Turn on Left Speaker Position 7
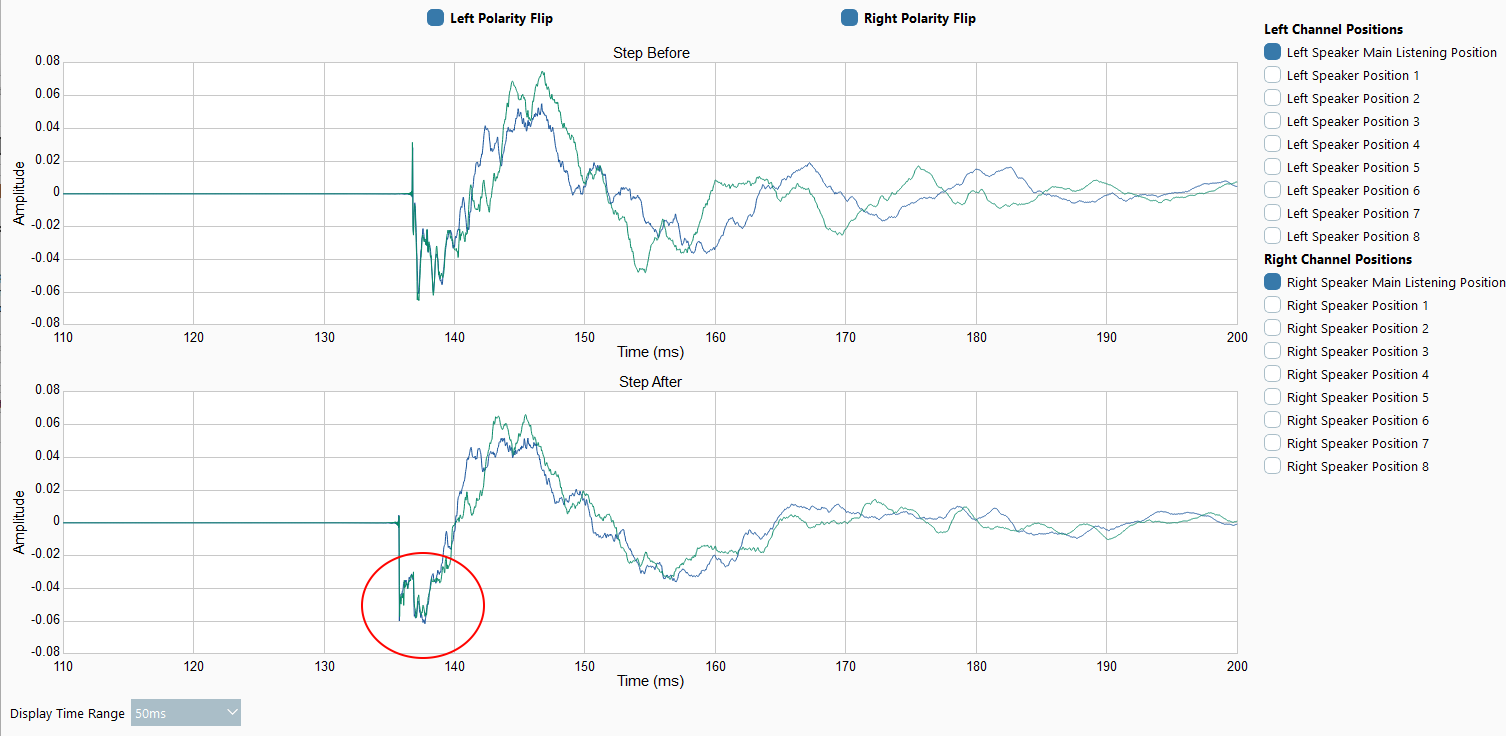This screenshot has height=736, width=1506. tap(1273, 213)
